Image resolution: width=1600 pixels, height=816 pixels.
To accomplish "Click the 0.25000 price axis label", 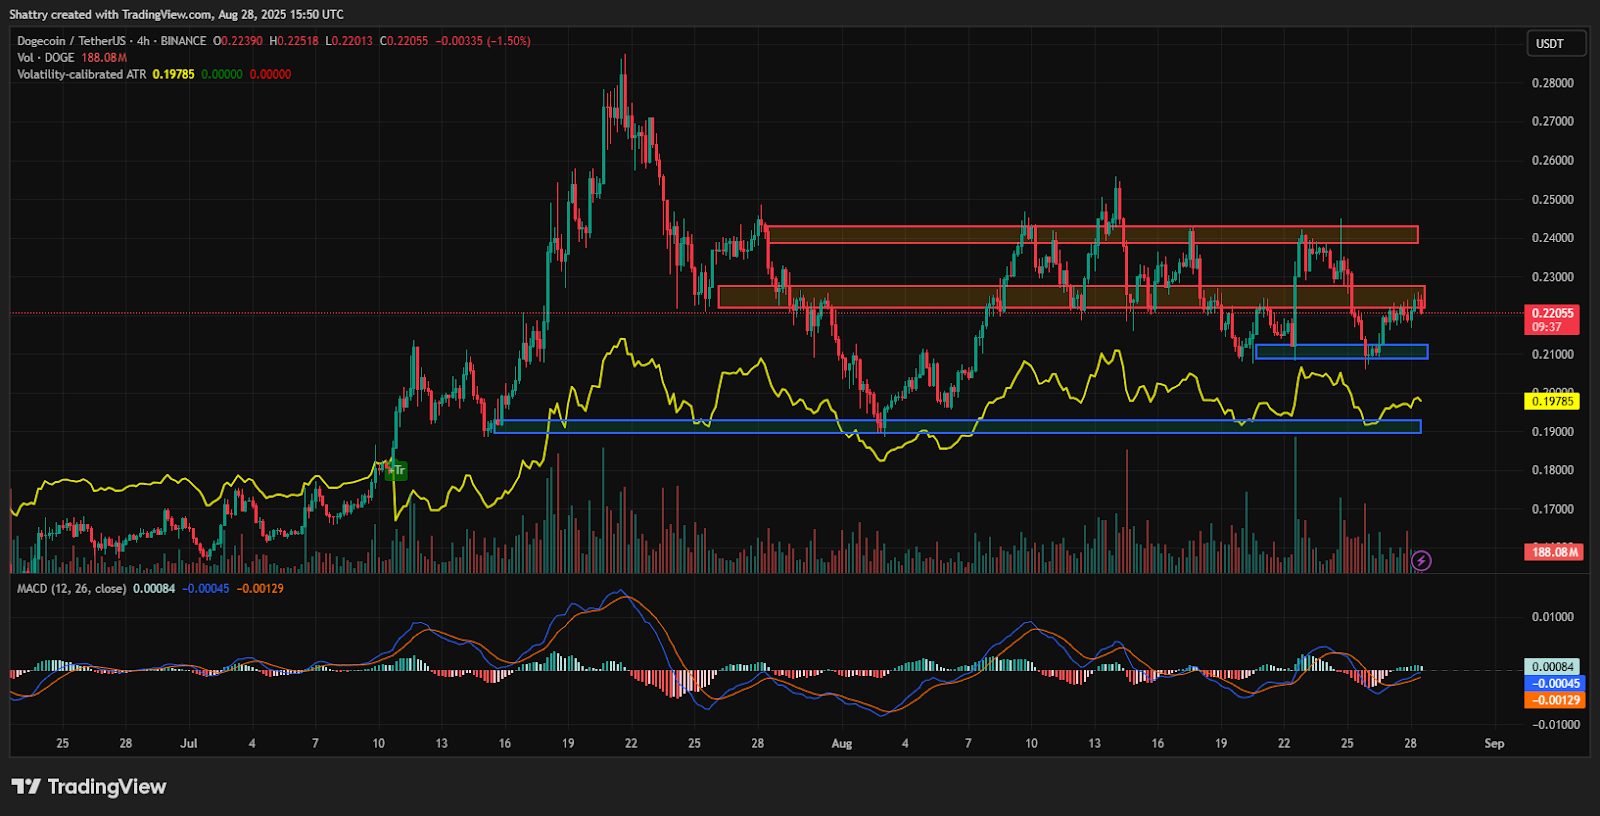I will click(1553, 199).
